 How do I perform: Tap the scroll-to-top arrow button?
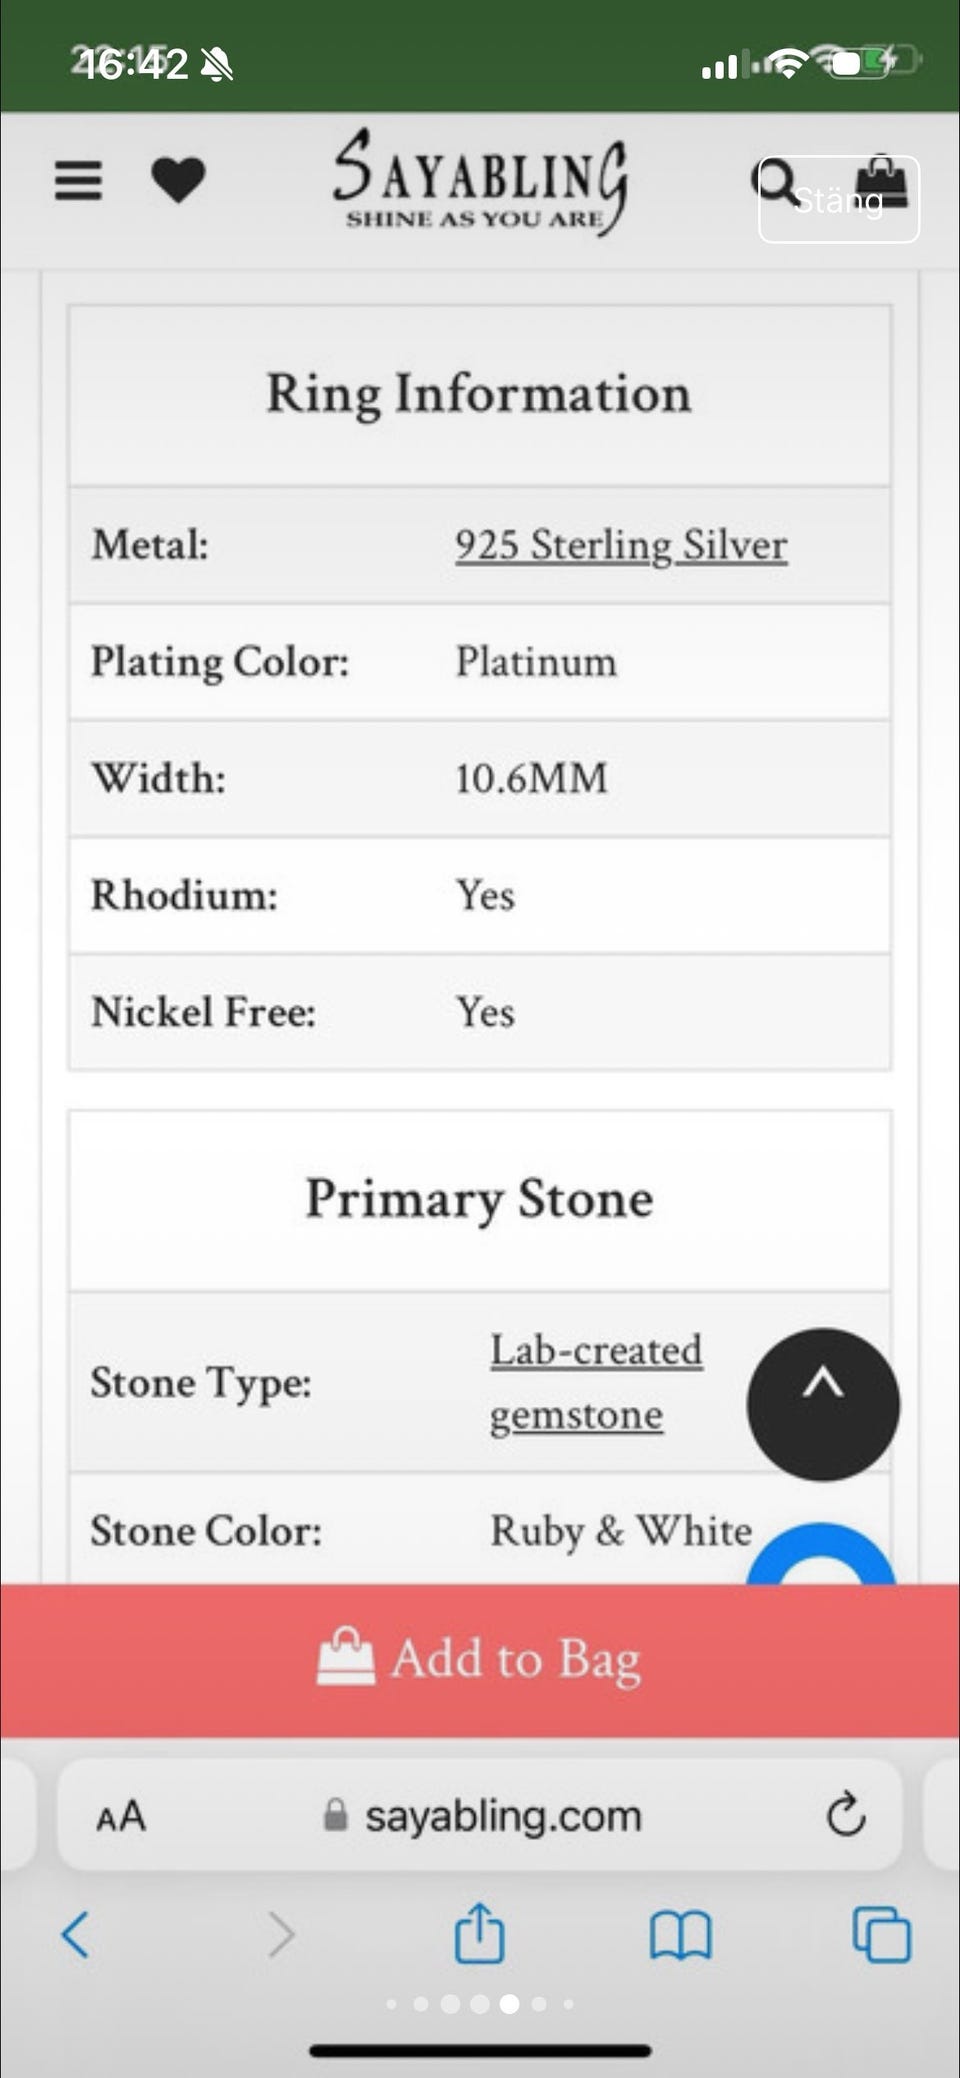[823, 1403]
